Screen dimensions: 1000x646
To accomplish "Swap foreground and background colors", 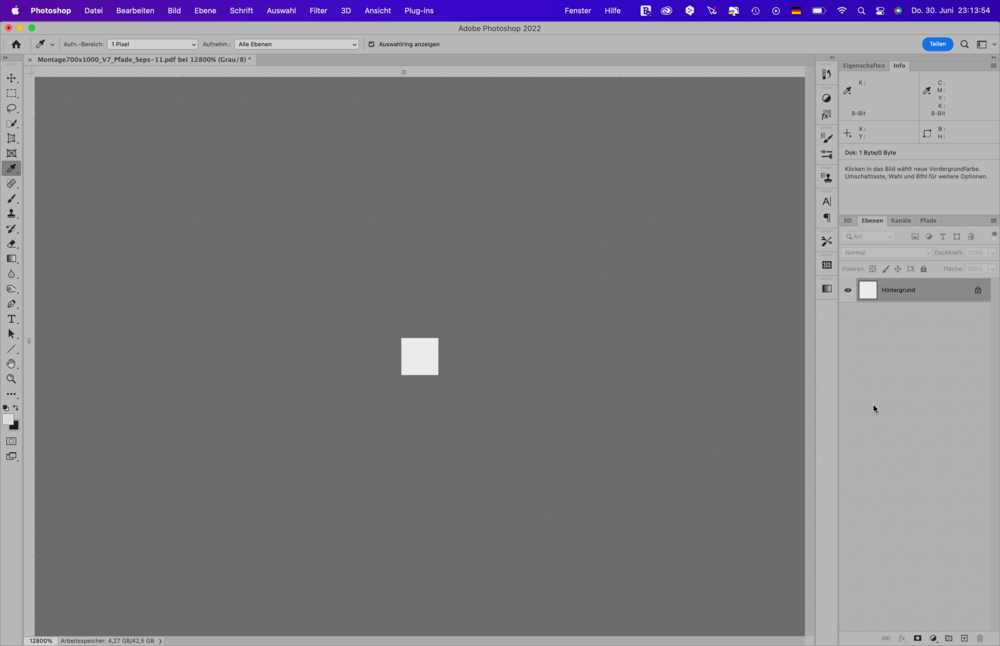I will click(16, 407).
